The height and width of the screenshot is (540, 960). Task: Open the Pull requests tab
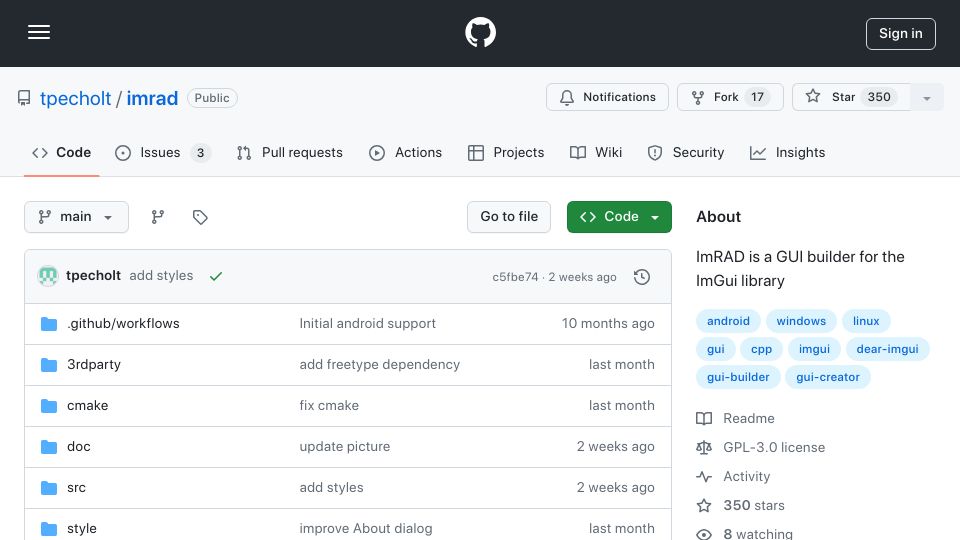coord(290,152)
